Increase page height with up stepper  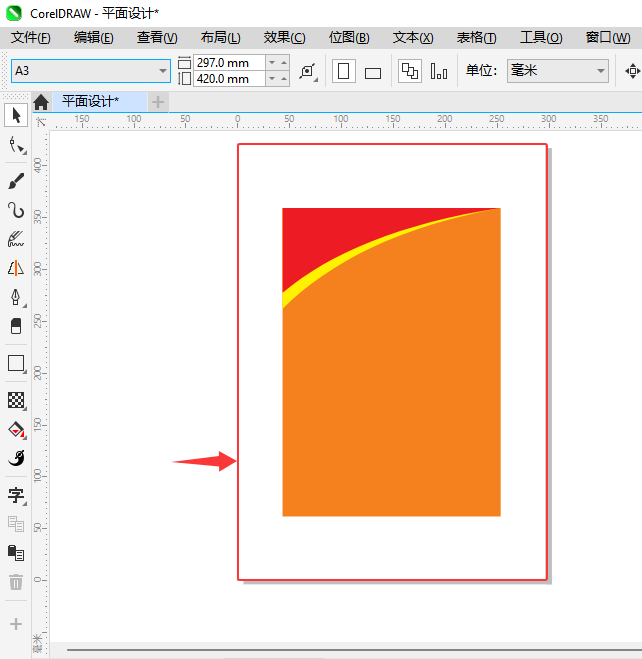tap(284, 79)
